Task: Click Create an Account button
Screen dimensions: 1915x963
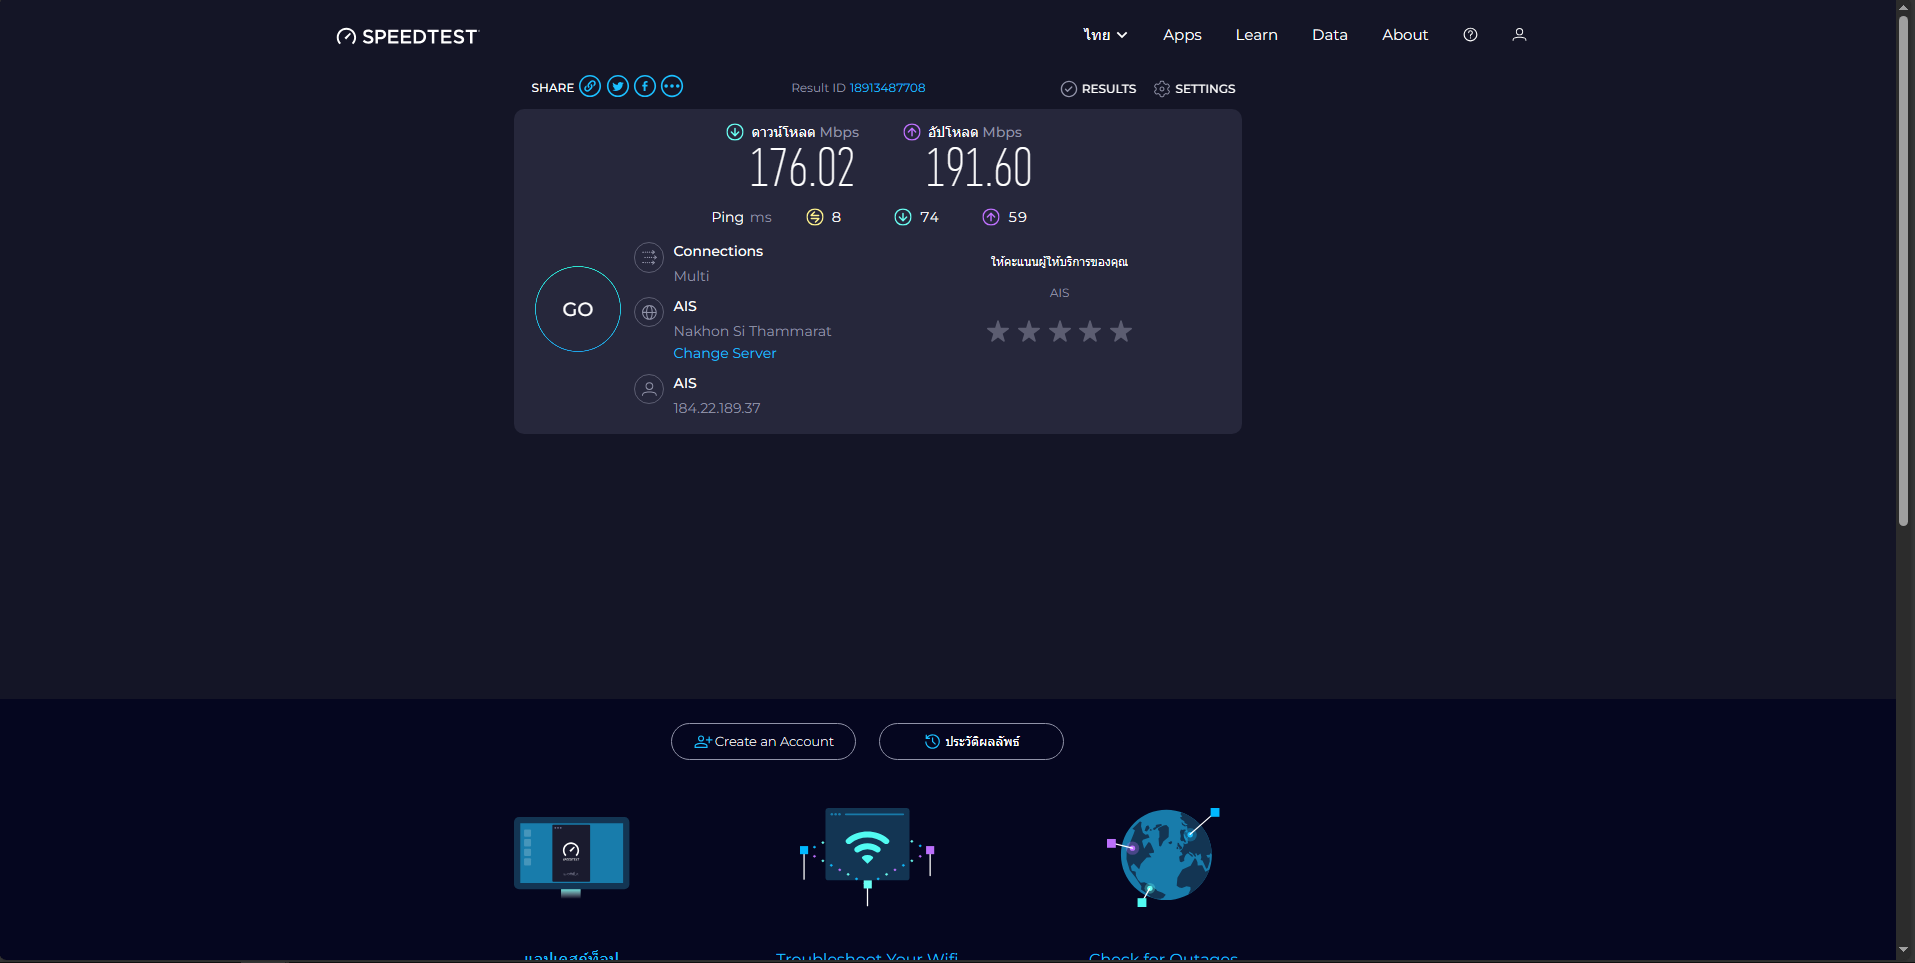Action: point(763,741)
